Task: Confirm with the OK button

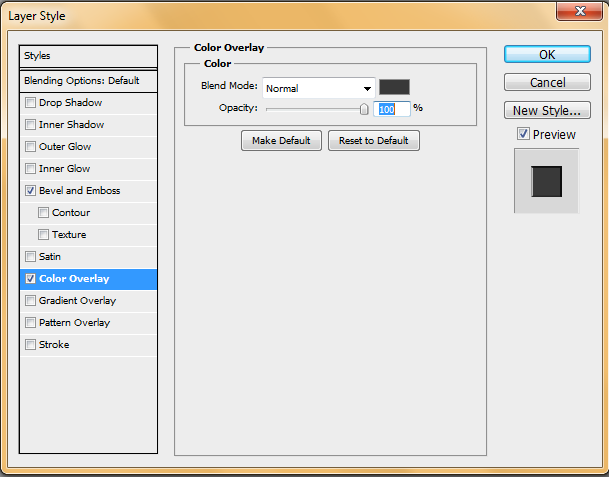Action: (x=547, y=55)
